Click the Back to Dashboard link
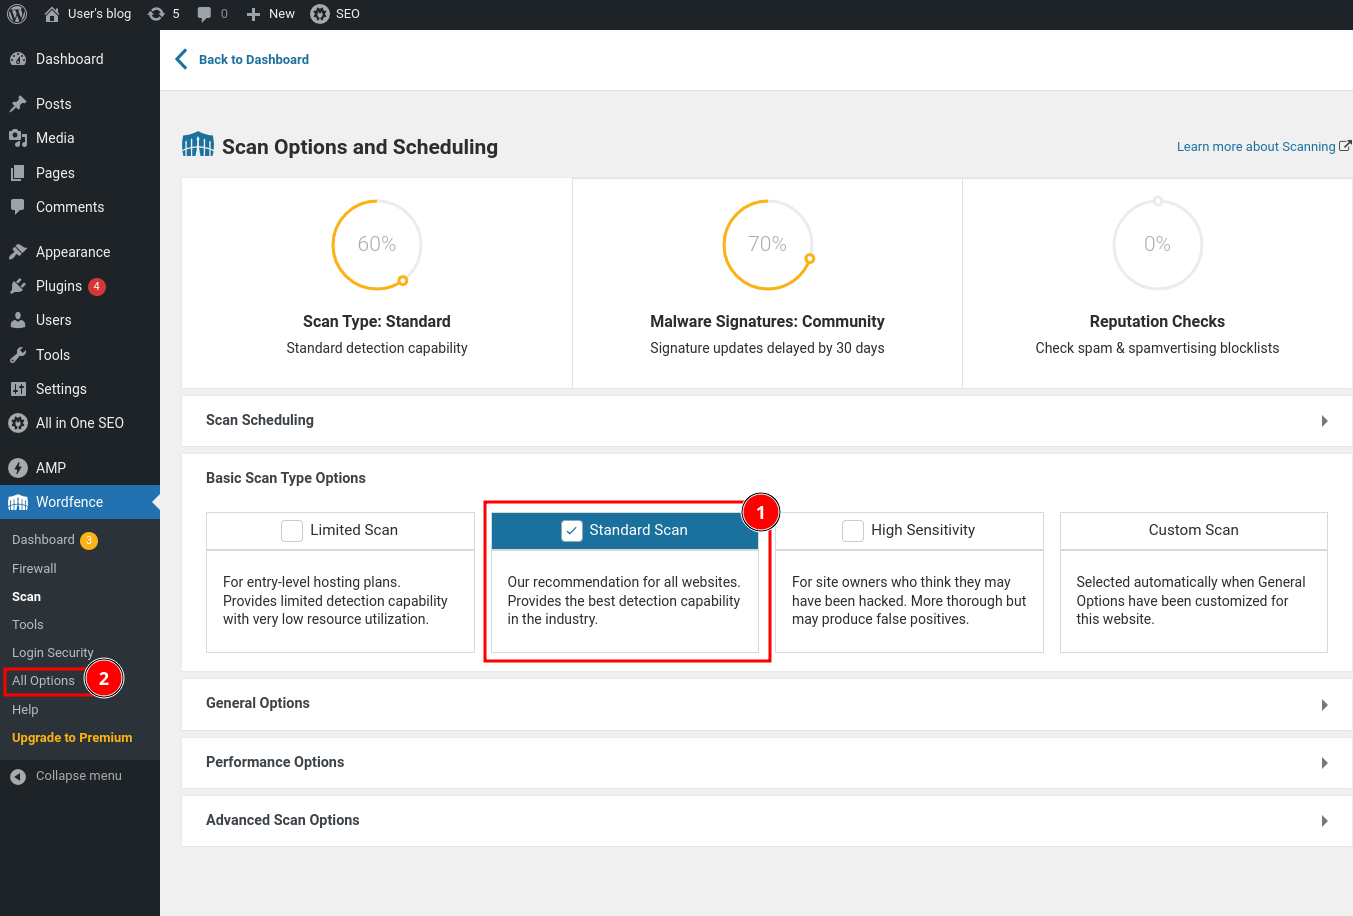1353x916 pixels. tap(253, 60)
